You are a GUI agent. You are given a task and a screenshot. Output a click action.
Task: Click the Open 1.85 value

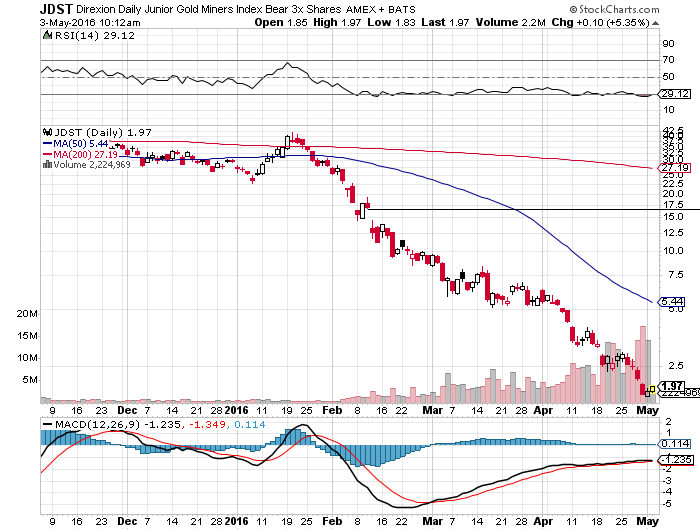point(281,22)
